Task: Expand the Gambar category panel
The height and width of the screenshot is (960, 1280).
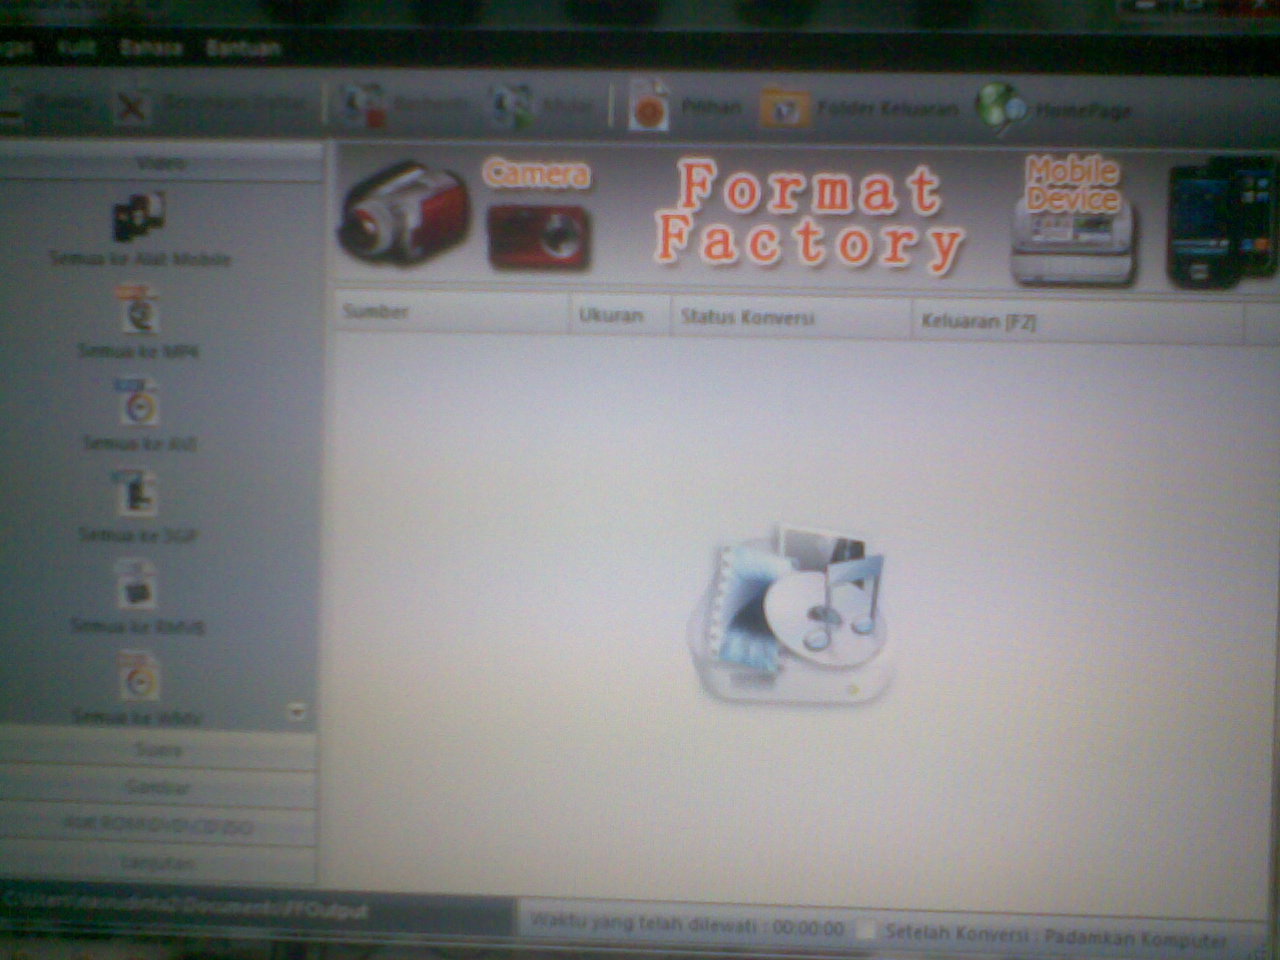Action: click(158, 787)
